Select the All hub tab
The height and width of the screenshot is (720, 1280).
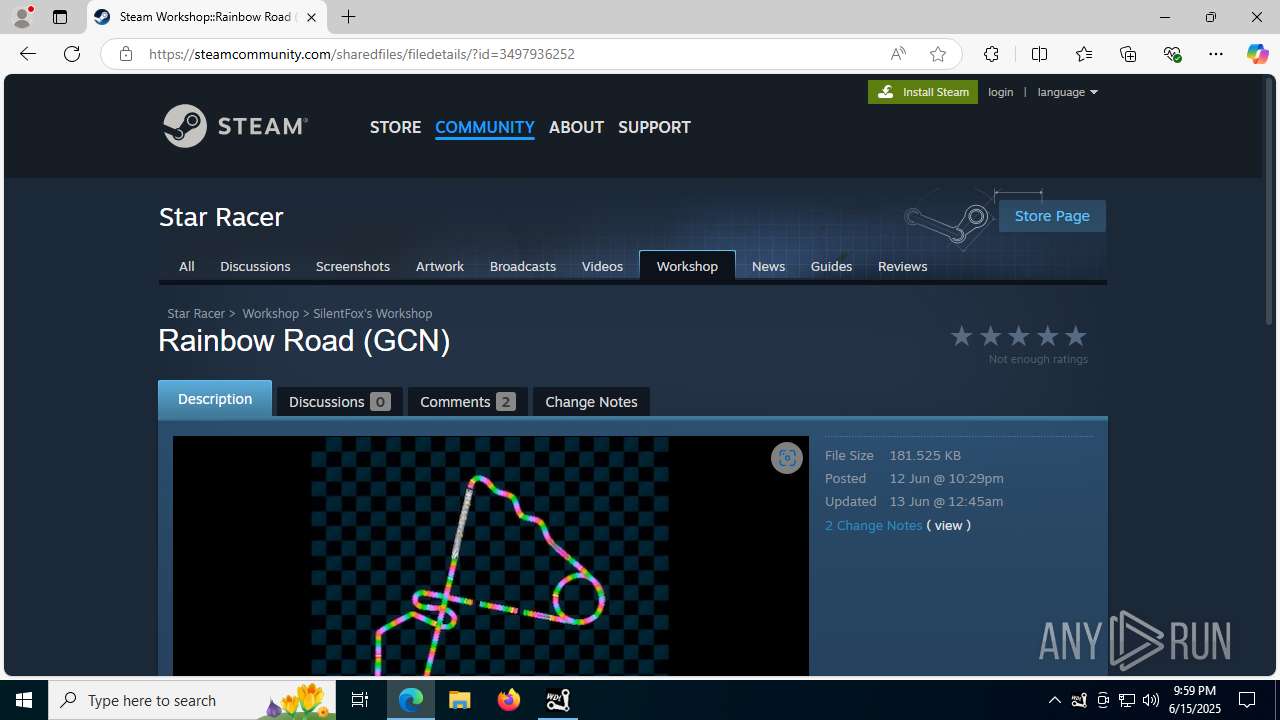186,266
